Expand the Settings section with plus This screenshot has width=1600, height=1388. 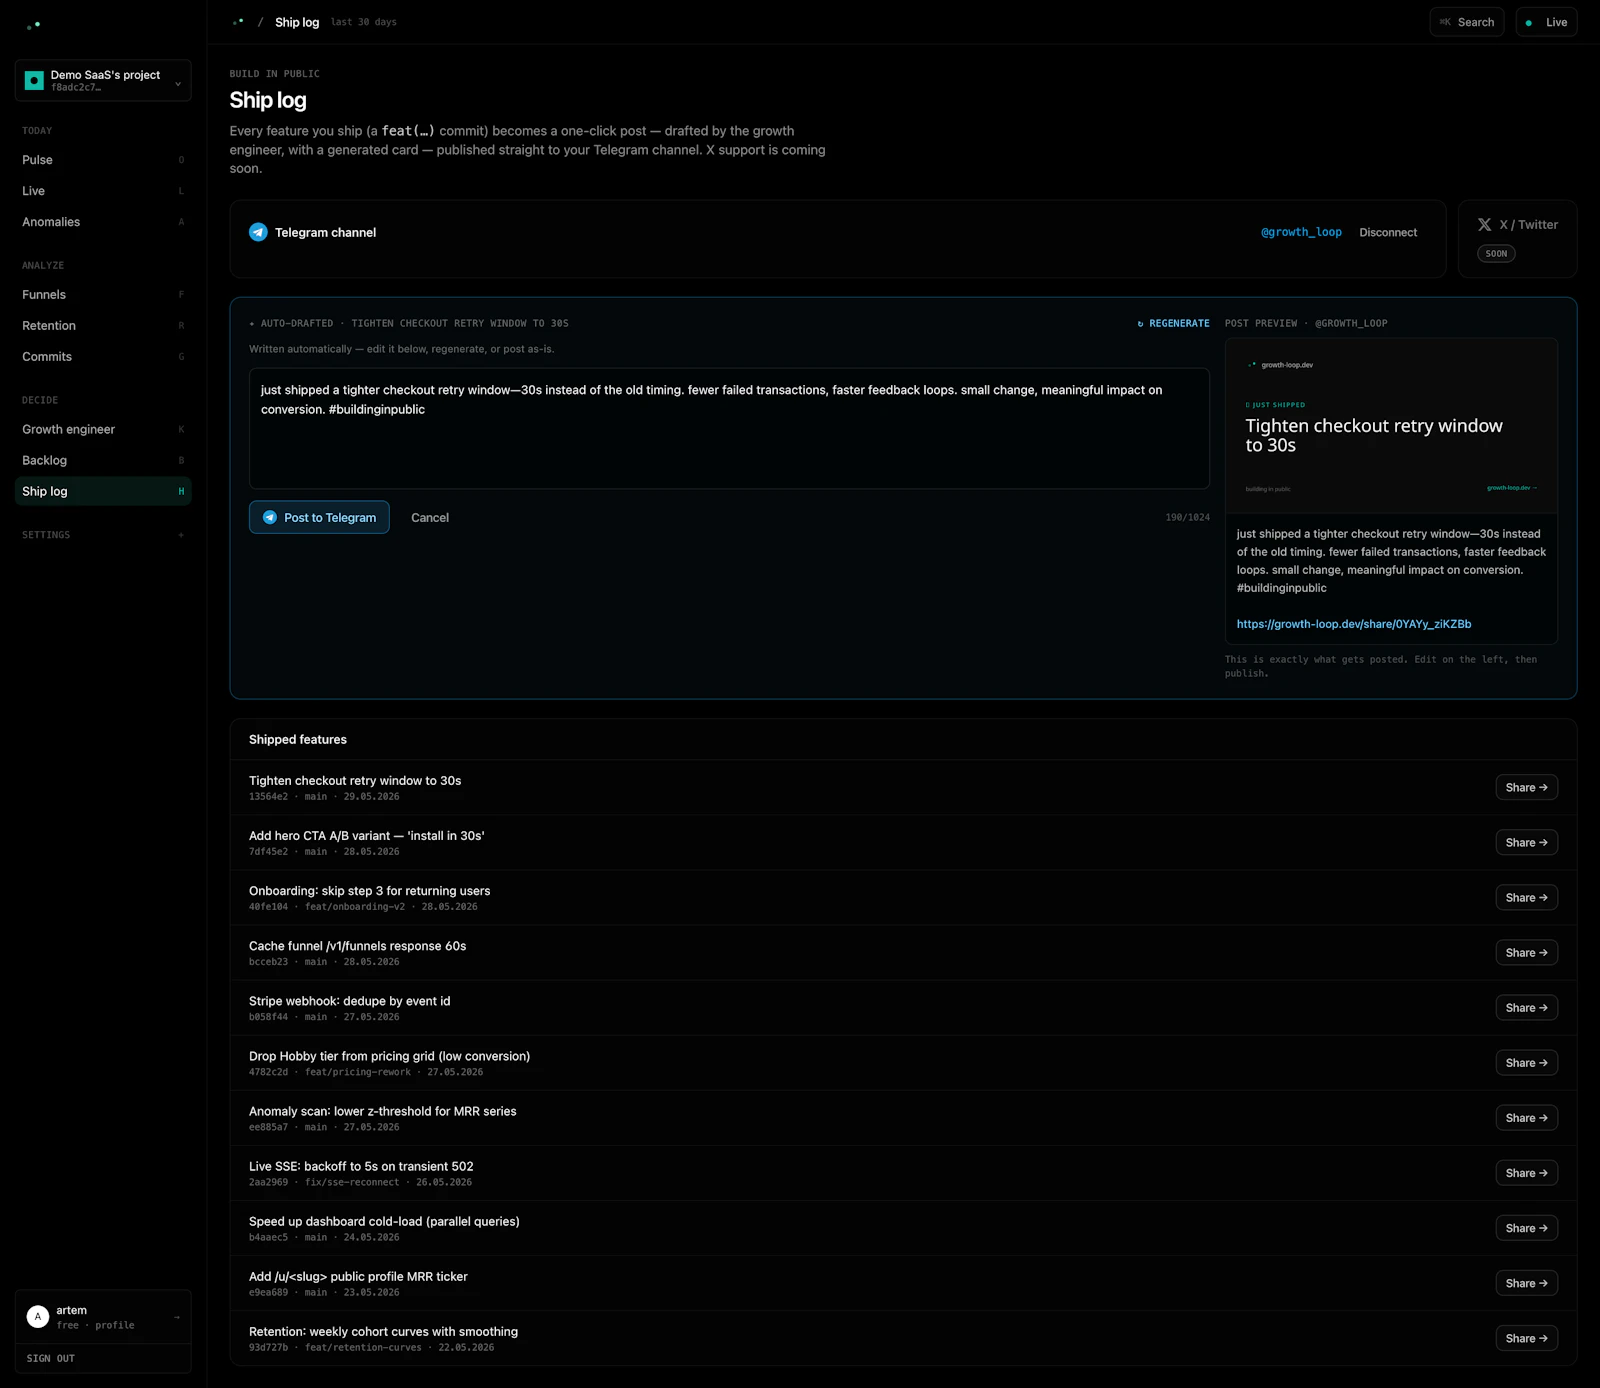(181, 535)
